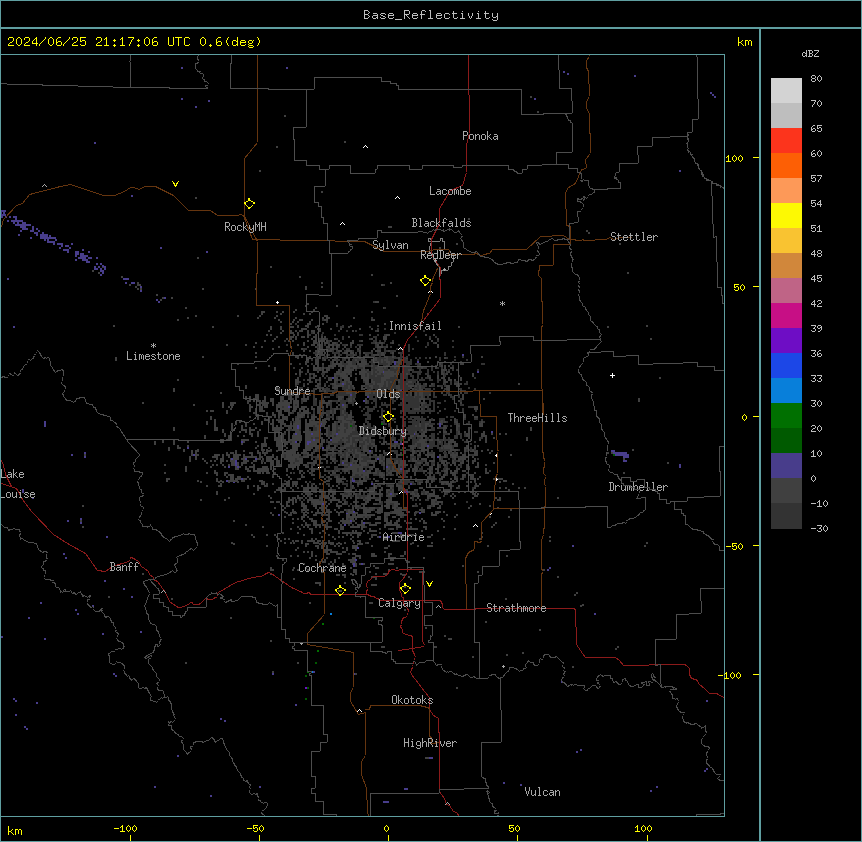This screenshot has width=862, height=842.
Task: Click the yellow radar marker between Olds and Didsbury
Action: click(388, 417)
